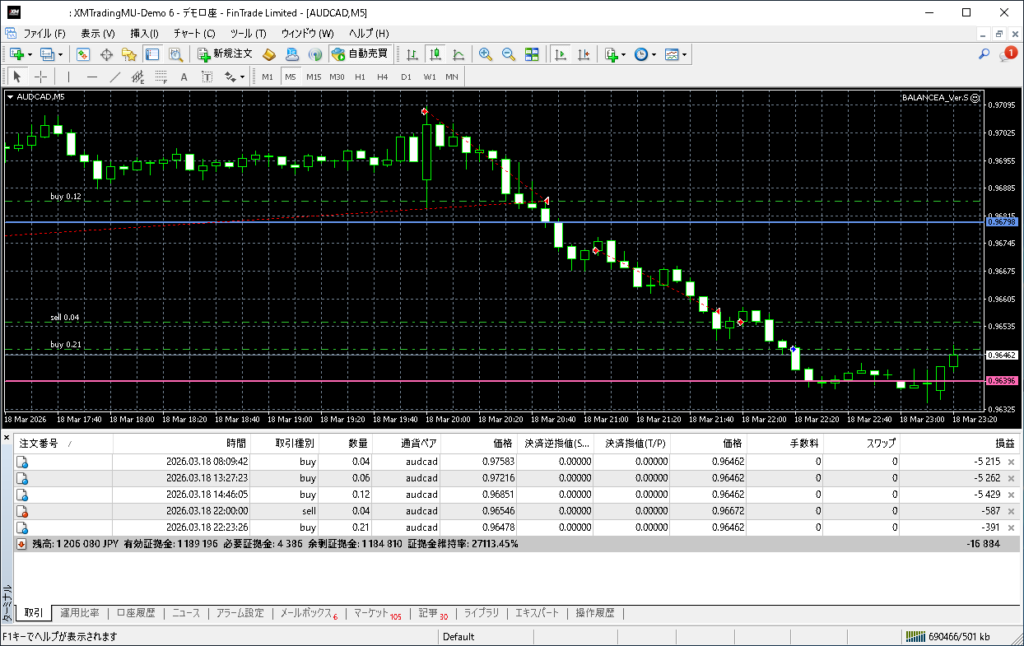Select the crosshair cursor tool
The image size is (1024, 646).
click(x=41, y=77)
